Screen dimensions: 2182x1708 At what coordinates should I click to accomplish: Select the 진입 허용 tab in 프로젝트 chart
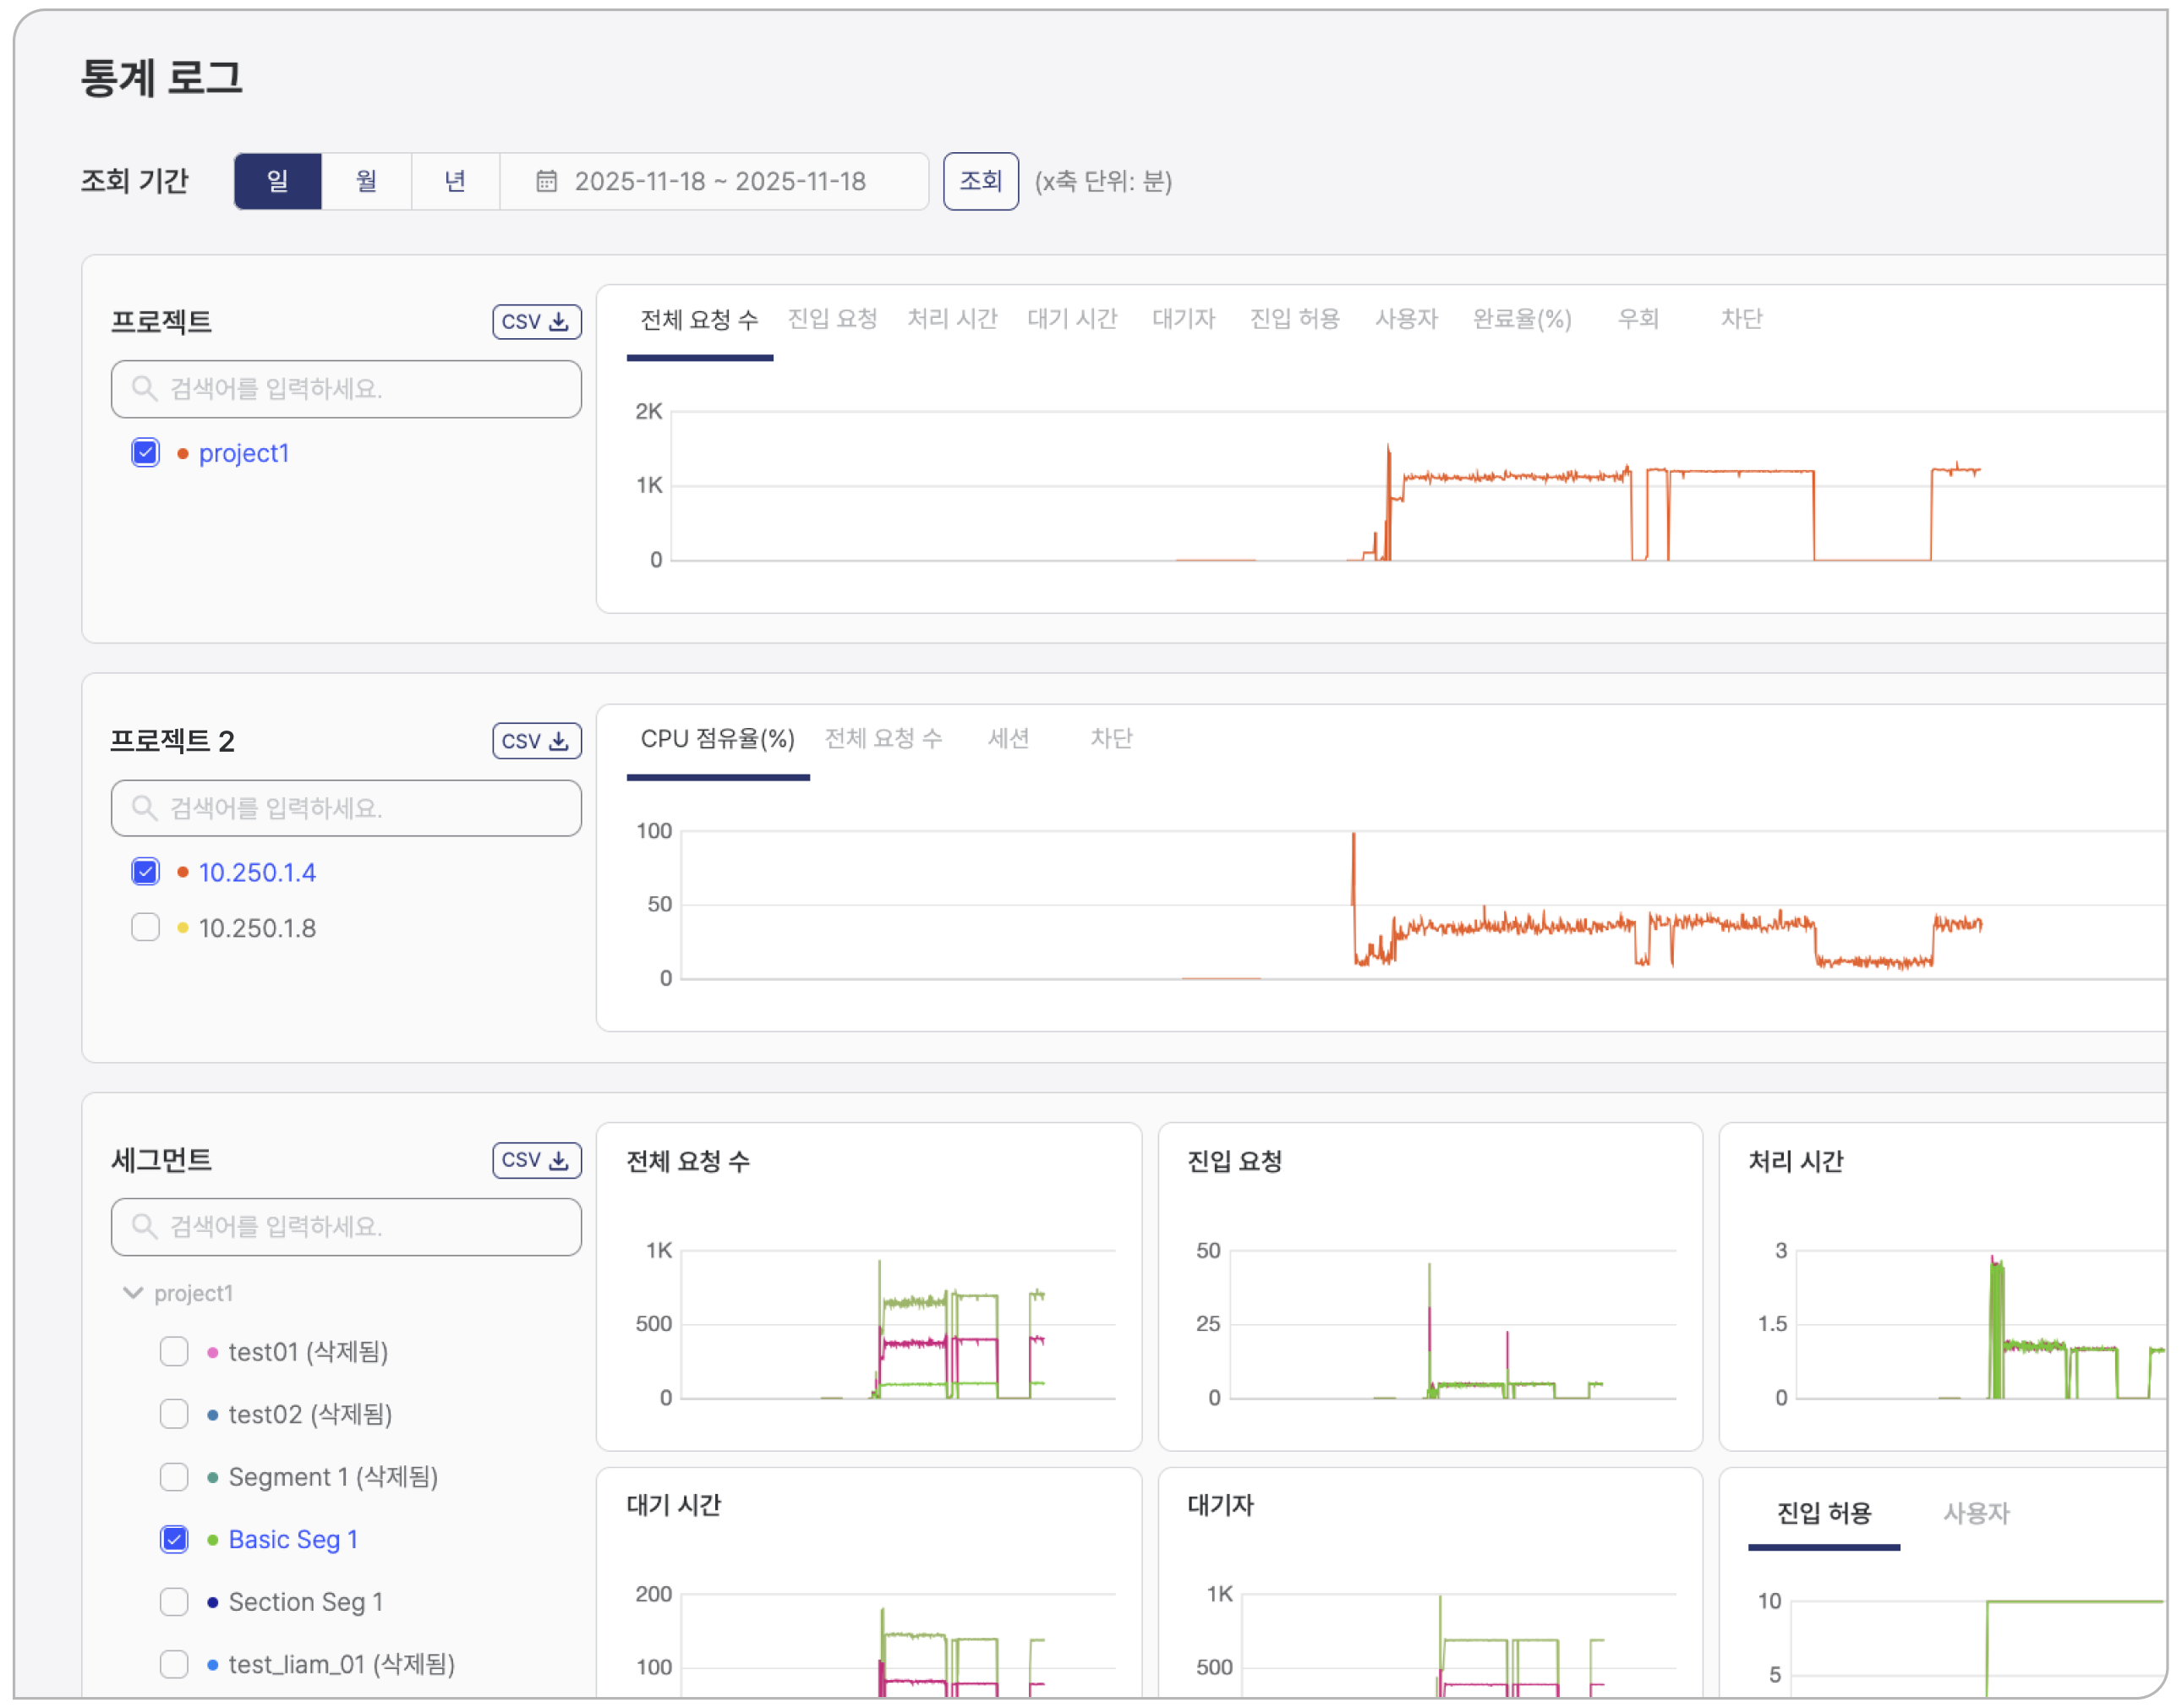[x=1294, y=319]
